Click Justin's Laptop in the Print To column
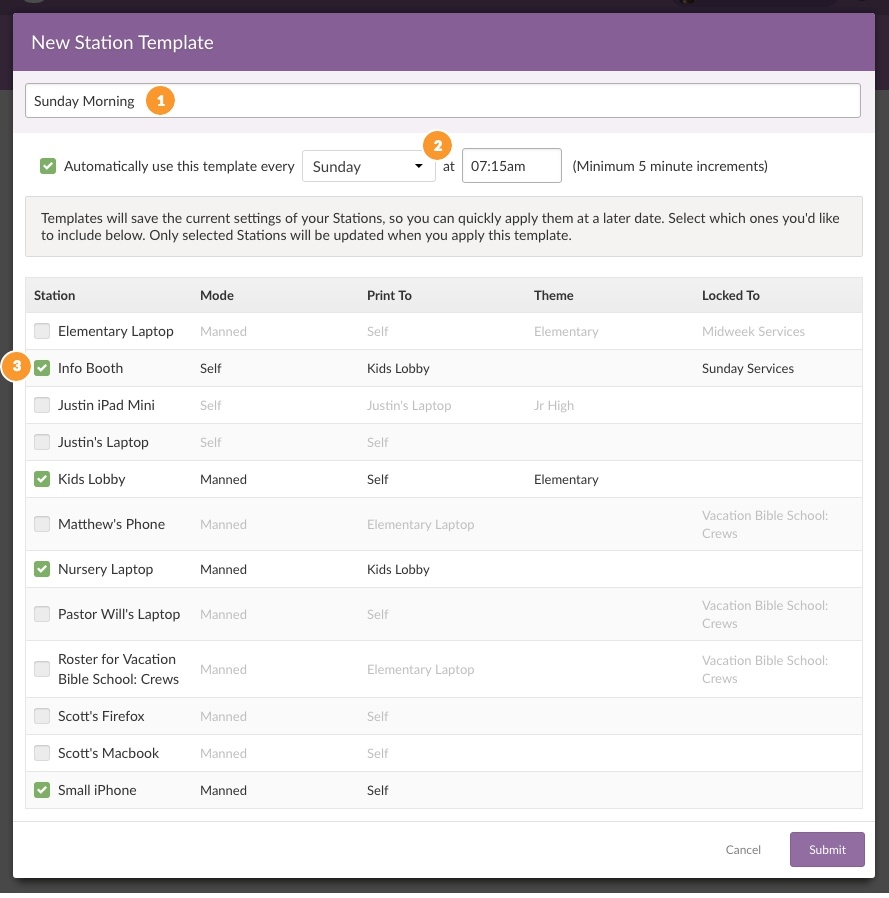Screen dimensions: 889x898 click(x=409, y=405)
